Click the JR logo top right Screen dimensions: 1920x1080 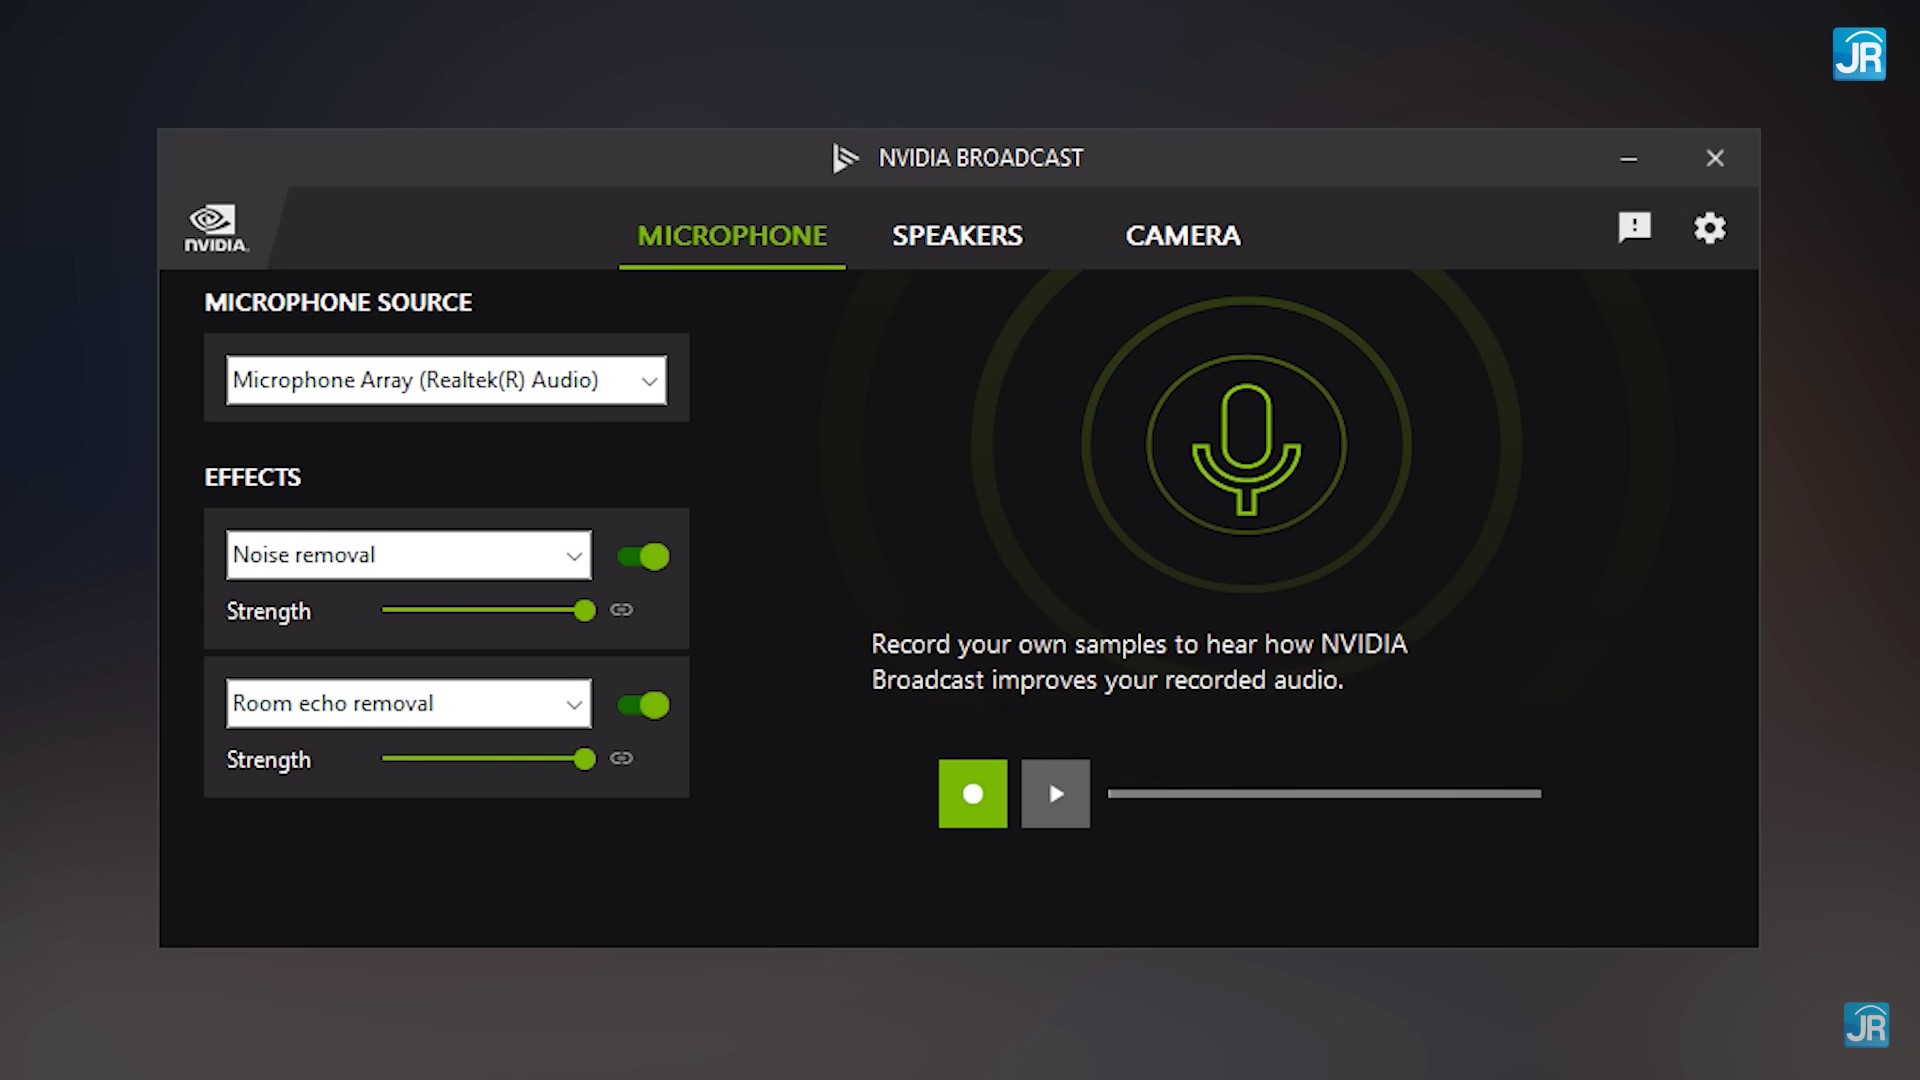click(x=1858, y=54)
